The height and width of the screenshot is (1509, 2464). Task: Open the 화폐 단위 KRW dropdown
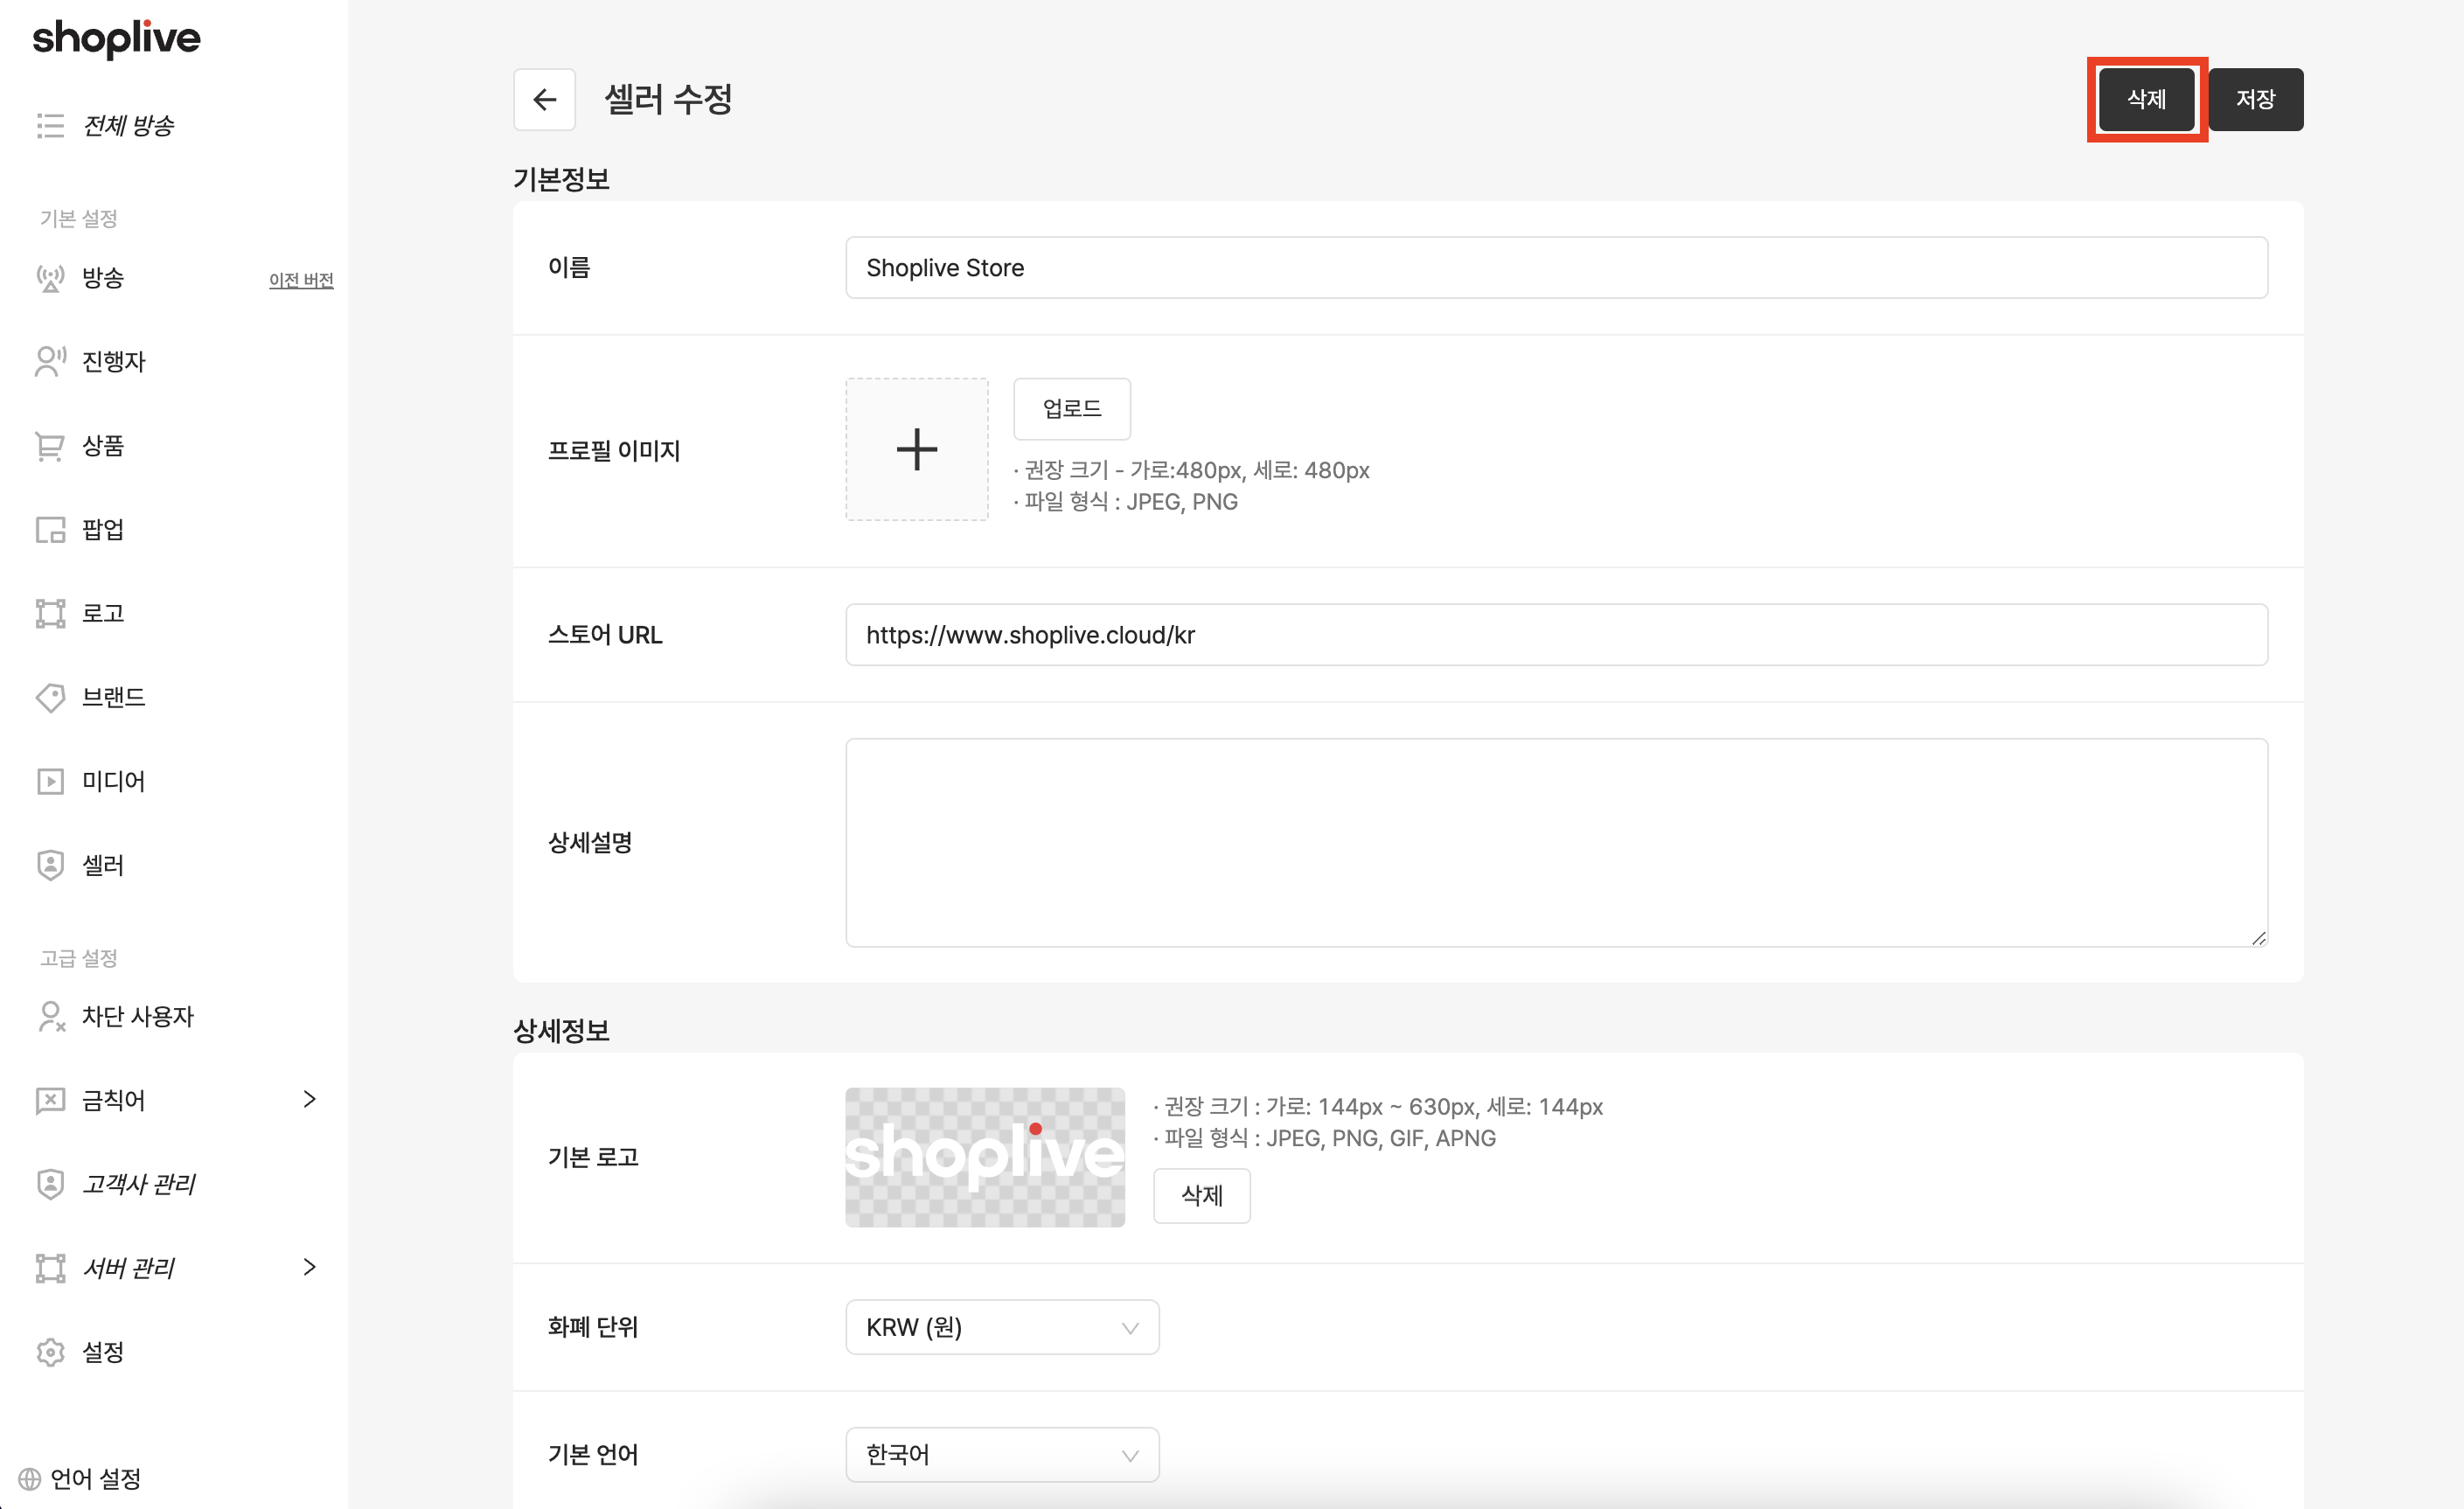1002,1327
